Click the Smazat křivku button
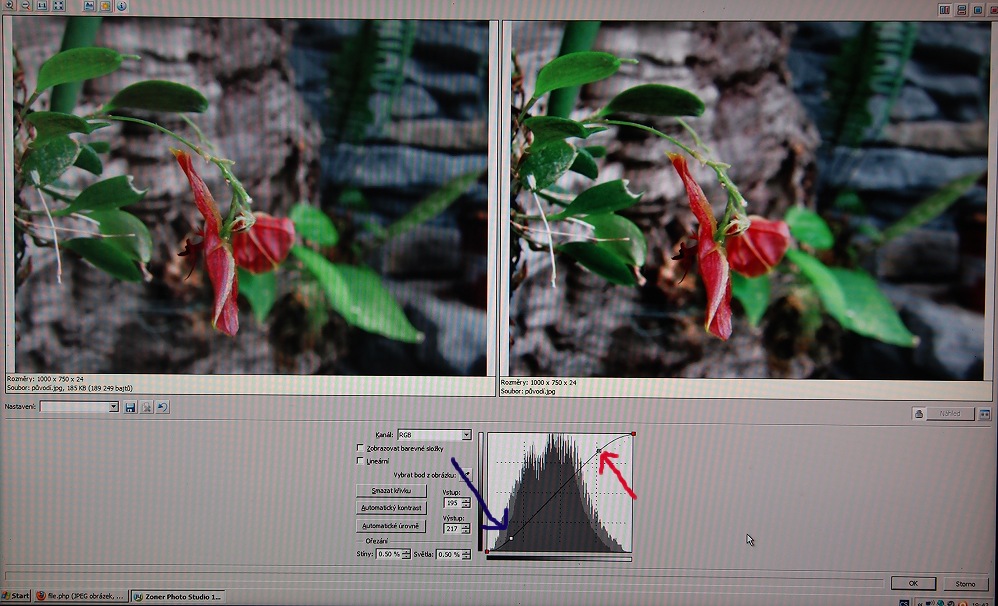 click(x=391, y=491)
